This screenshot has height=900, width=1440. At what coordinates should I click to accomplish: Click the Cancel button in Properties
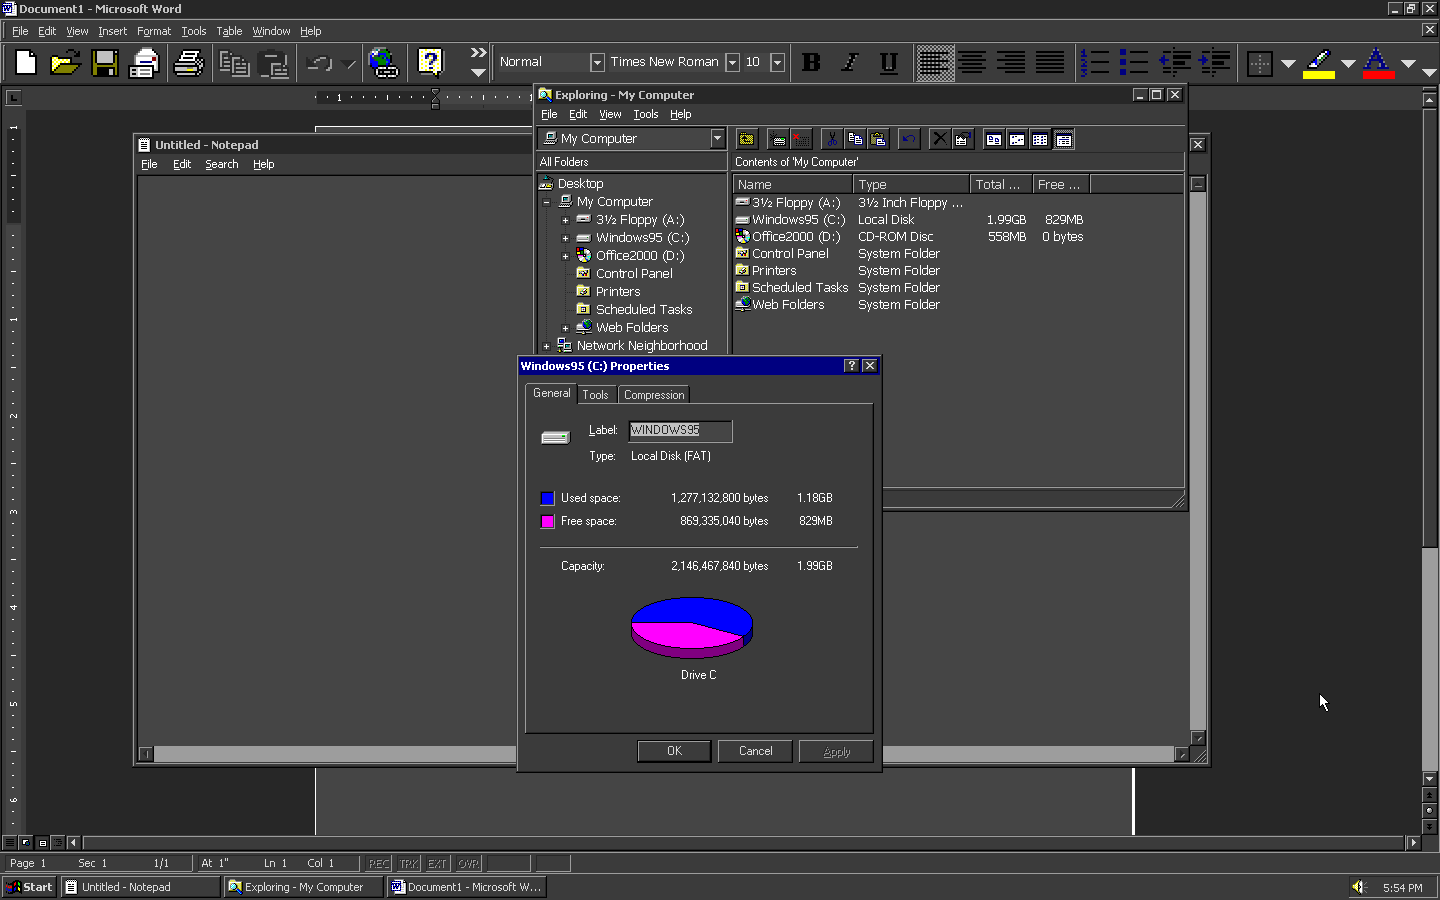click(x=755, y=751)
